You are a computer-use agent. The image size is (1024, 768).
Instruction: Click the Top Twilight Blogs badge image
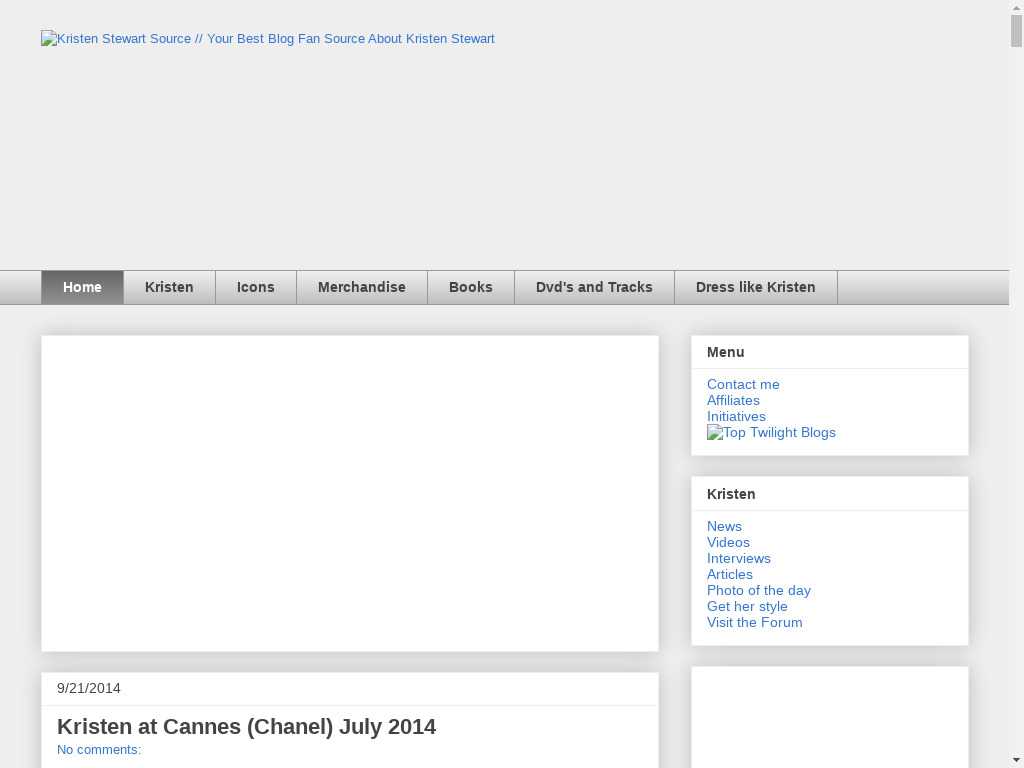[x=771, y=433]
